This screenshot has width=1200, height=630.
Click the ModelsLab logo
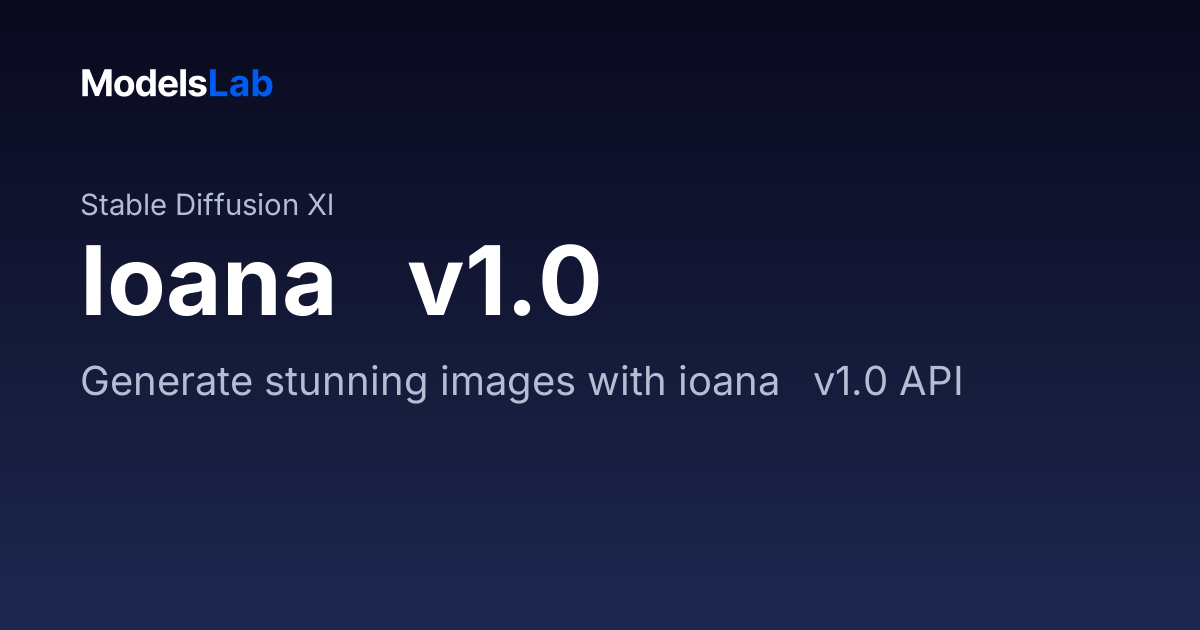(177, 84)
